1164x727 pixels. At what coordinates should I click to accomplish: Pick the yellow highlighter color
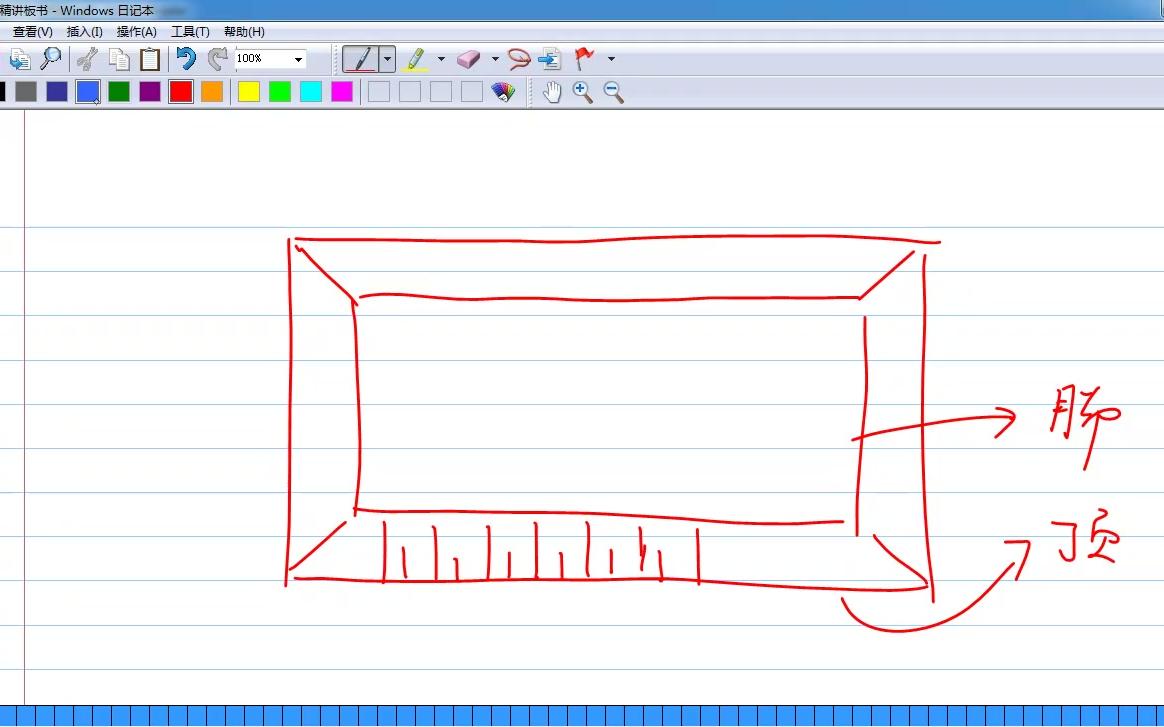249,91
